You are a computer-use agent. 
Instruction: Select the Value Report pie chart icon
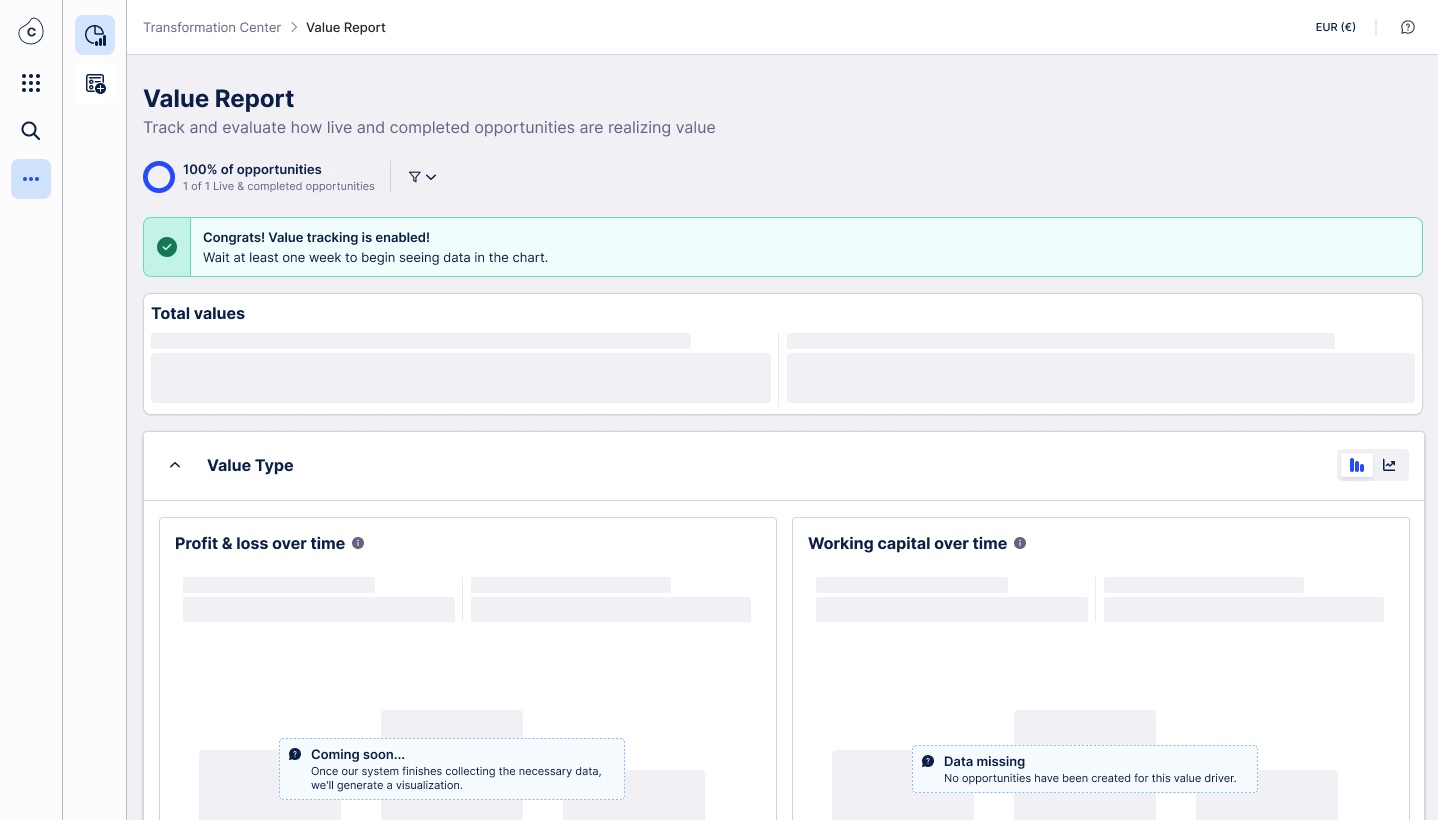[95, 35]
